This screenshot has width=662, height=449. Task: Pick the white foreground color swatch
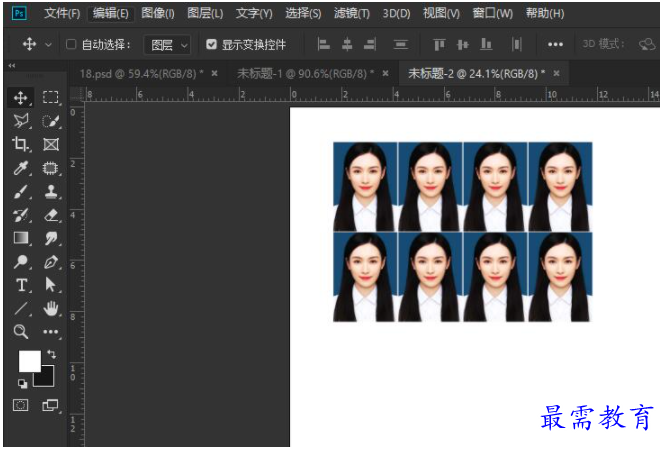[30, 361]
